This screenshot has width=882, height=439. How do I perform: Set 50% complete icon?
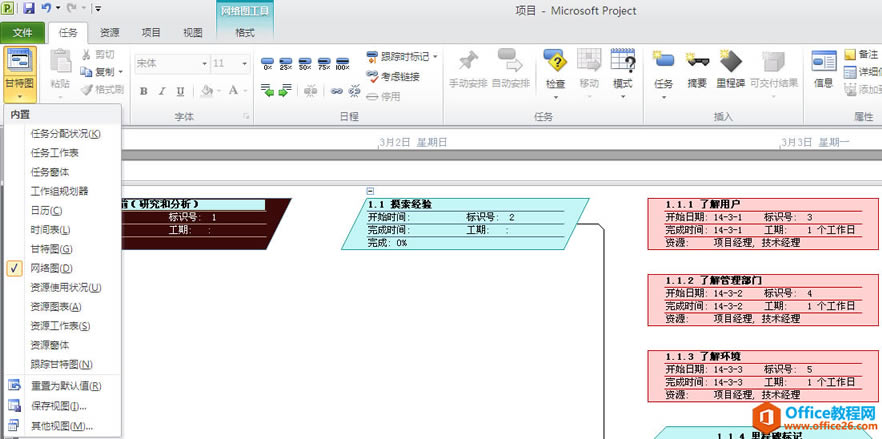point(305,63)
